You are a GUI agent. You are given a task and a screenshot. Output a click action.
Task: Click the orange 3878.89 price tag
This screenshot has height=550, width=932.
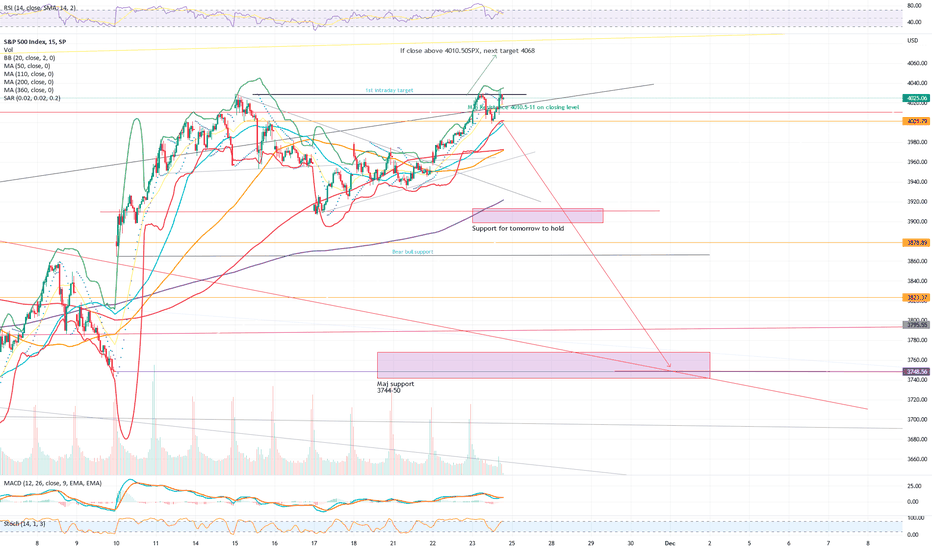click(915, 243)
